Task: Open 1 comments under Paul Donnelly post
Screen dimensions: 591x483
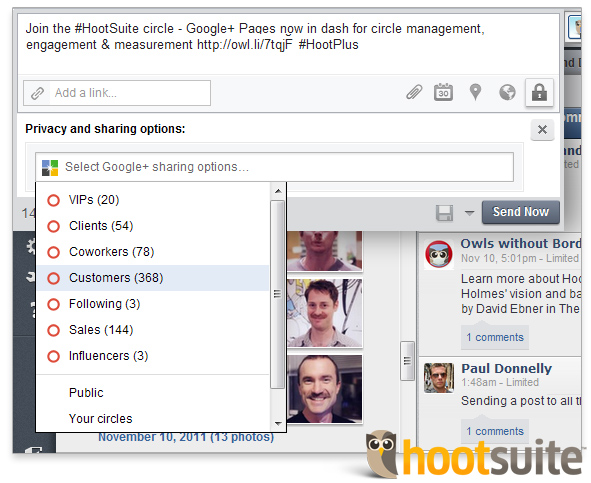Action: [495, 431]
